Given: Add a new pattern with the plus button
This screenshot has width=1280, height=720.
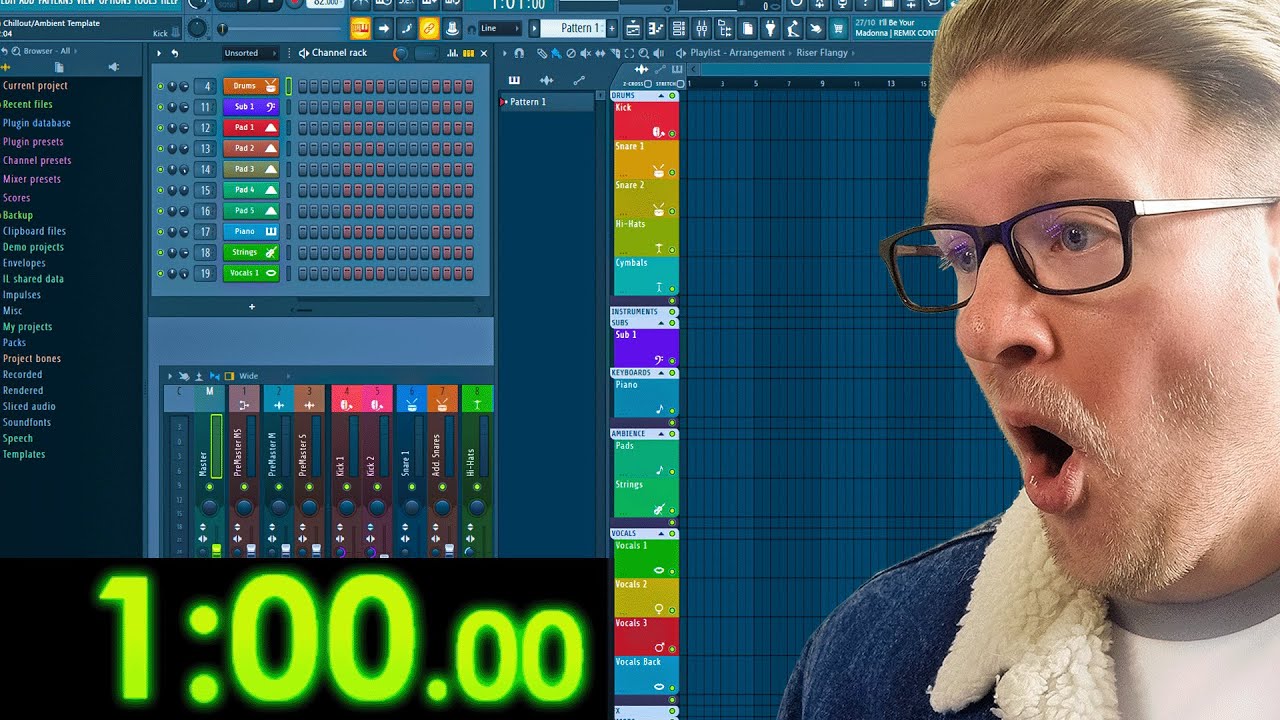Looking at the screenshot, I should coord(610,28).
